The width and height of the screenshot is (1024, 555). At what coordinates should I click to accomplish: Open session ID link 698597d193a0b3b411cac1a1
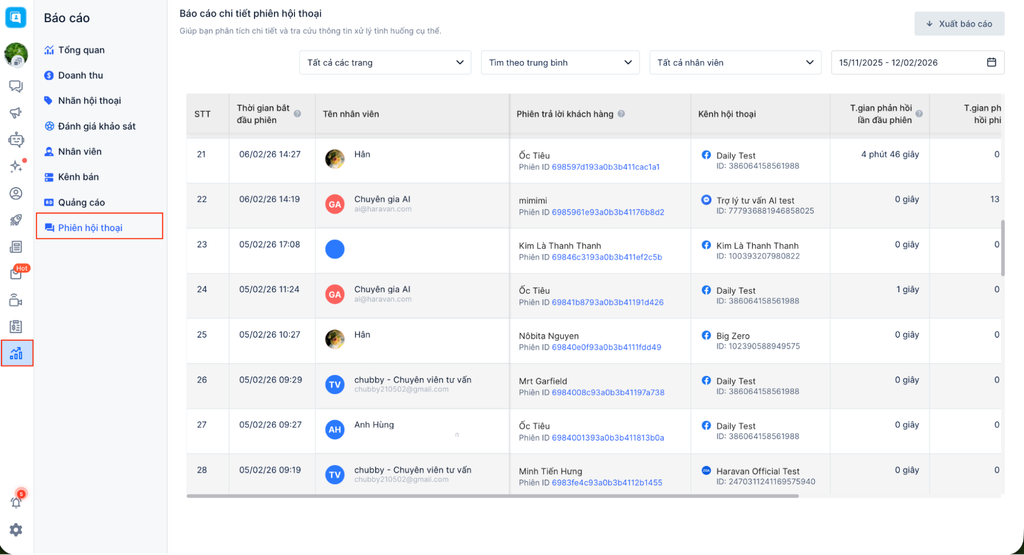(606, 166)
